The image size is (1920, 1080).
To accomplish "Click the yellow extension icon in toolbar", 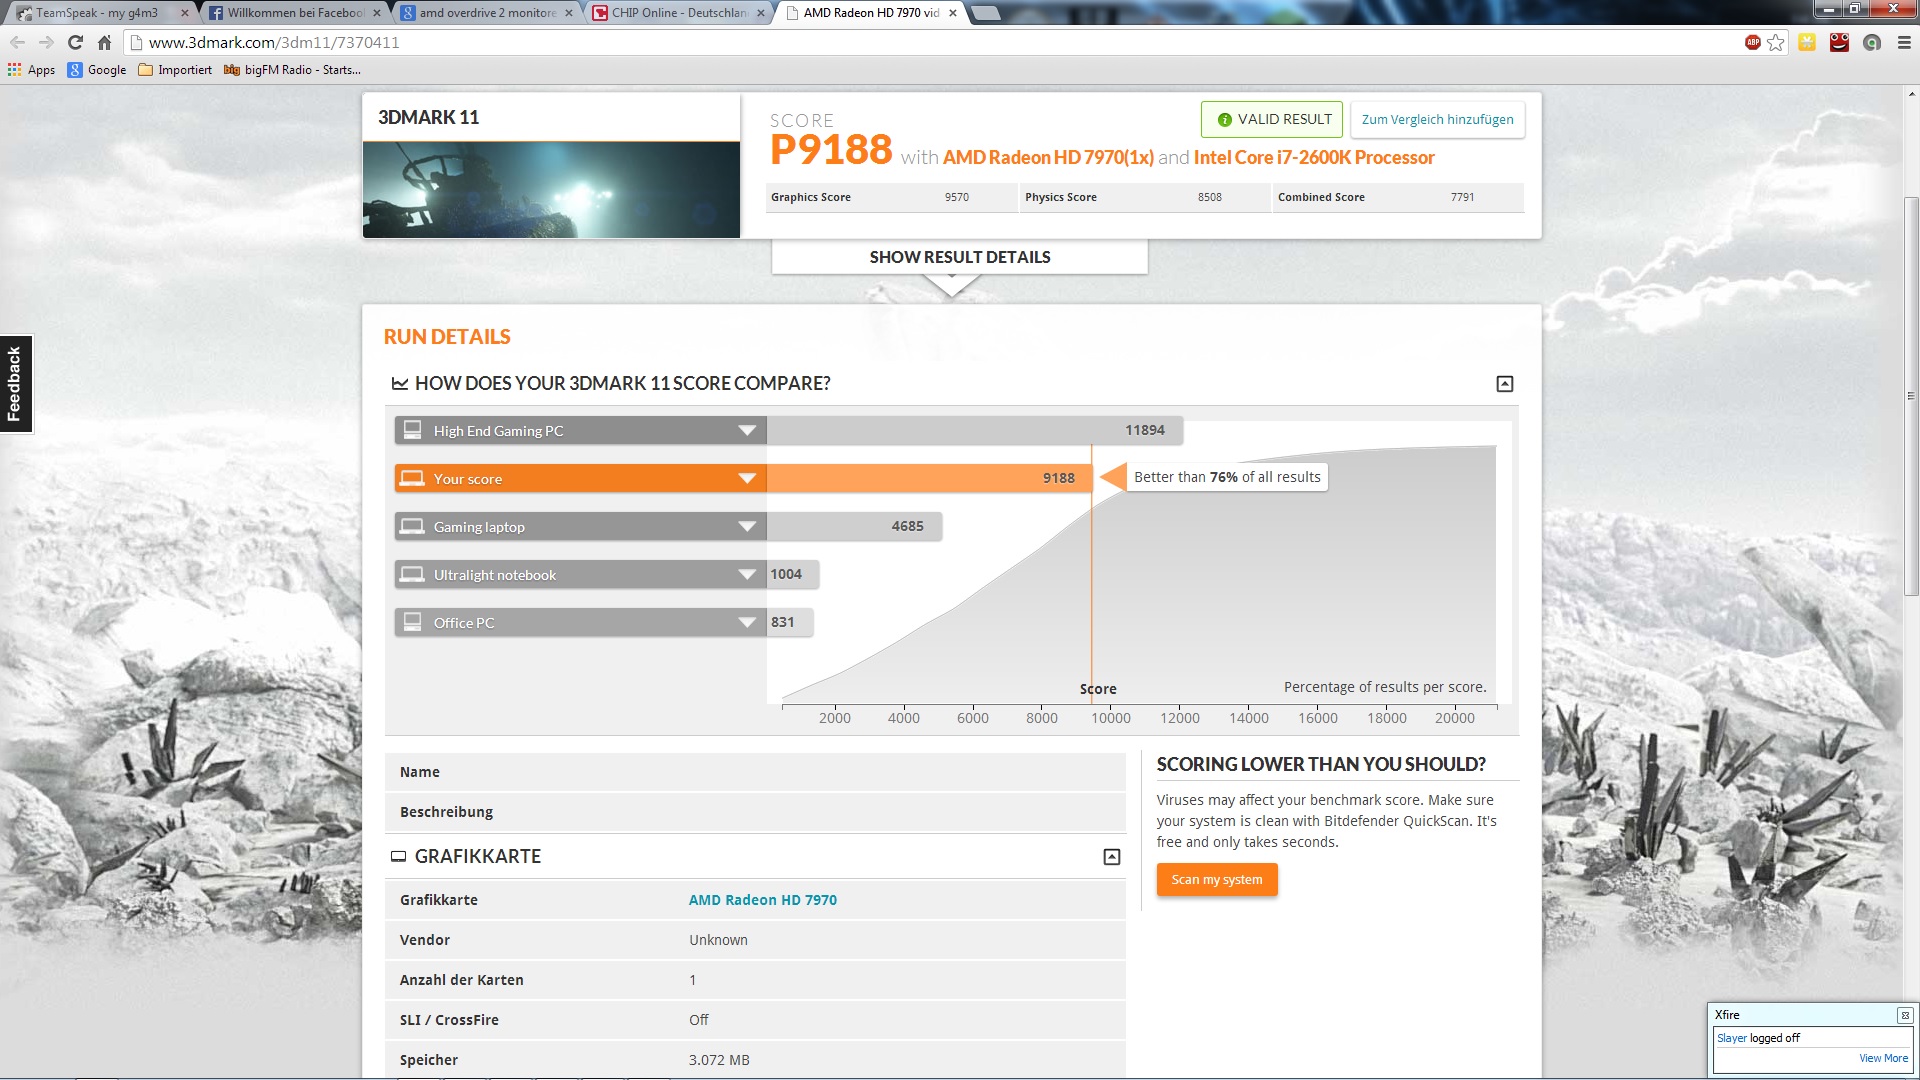I will 1807,42.
